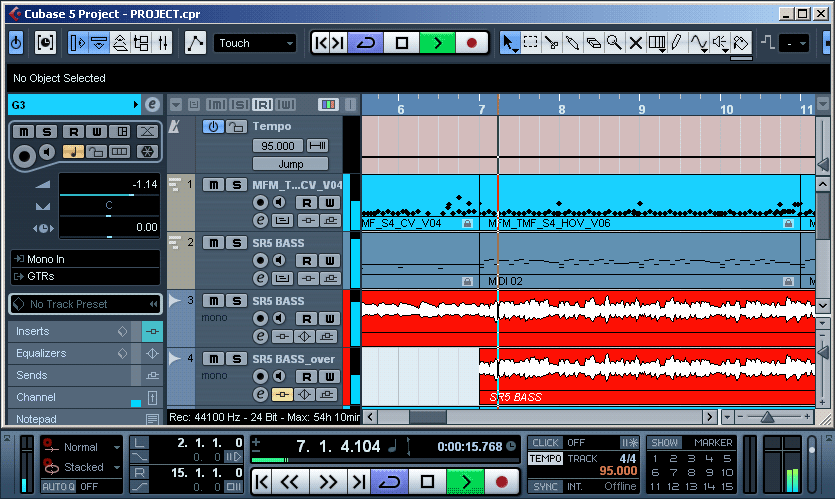The image size is (835, 499).
Task: Toggle Constrain Delay Compensation icon
Action: pyautogui.click(x=45, y=43)
